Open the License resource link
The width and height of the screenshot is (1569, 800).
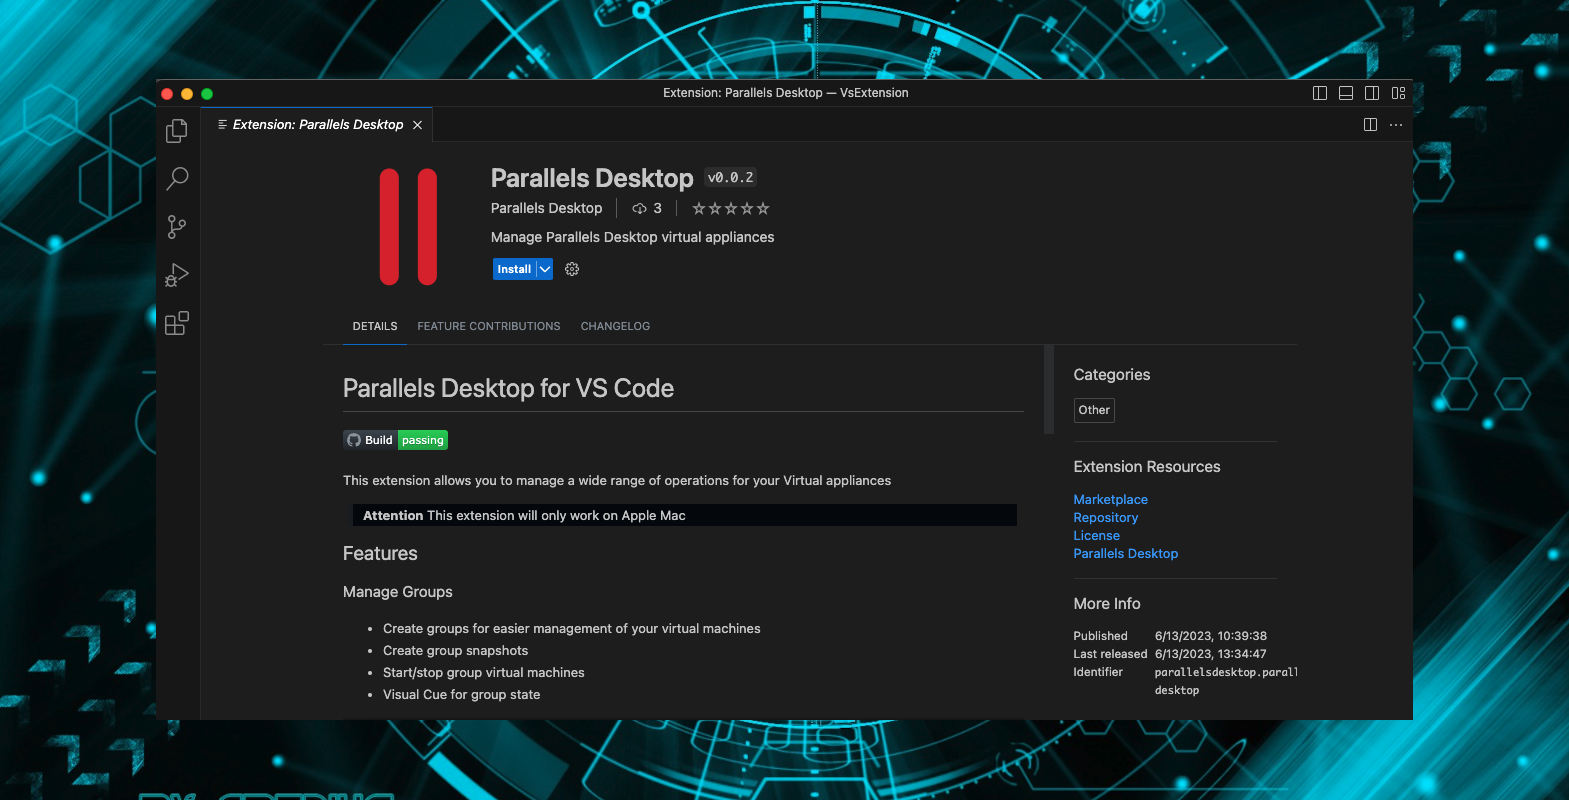(1096, 535)
